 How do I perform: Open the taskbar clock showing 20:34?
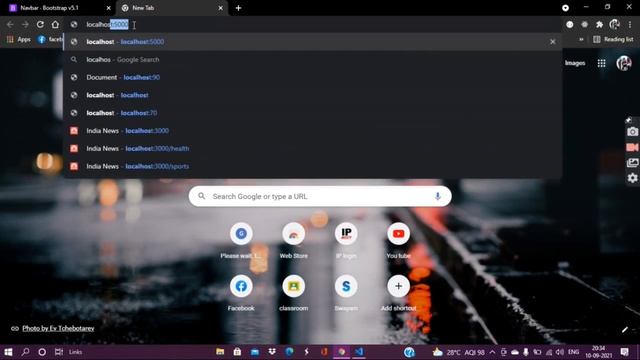coord(599,352)
